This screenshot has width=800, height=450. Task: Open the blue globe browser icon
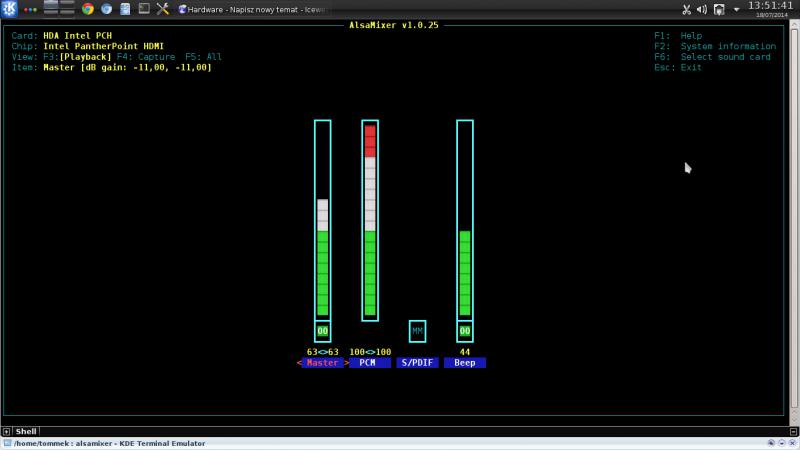coord(106,9)
